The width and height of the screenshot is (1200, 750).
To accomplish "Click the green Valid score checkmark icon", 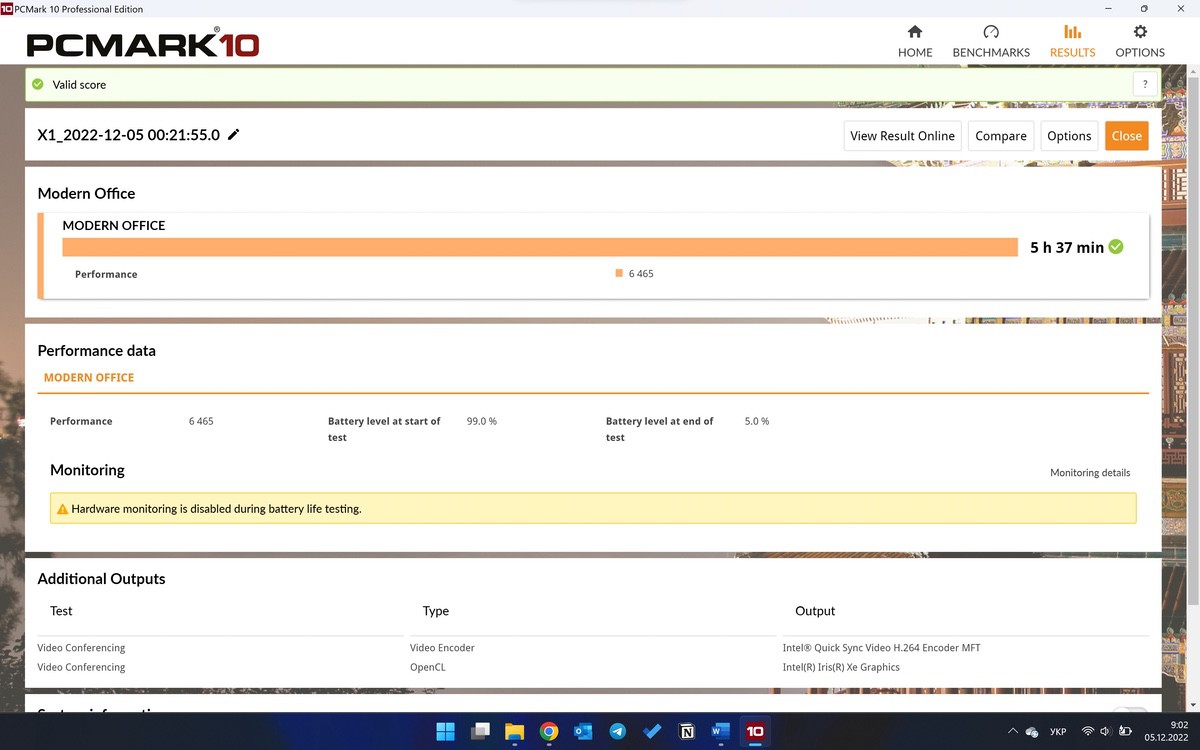I will (x=38, y=85).
